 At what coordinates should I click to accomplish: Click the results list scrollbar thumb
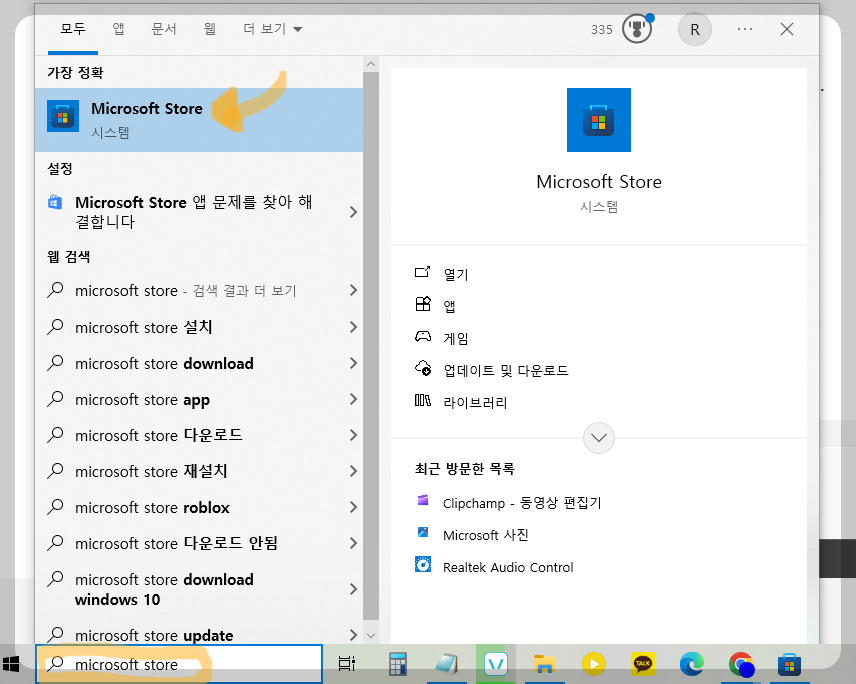[x=371, y=346]
